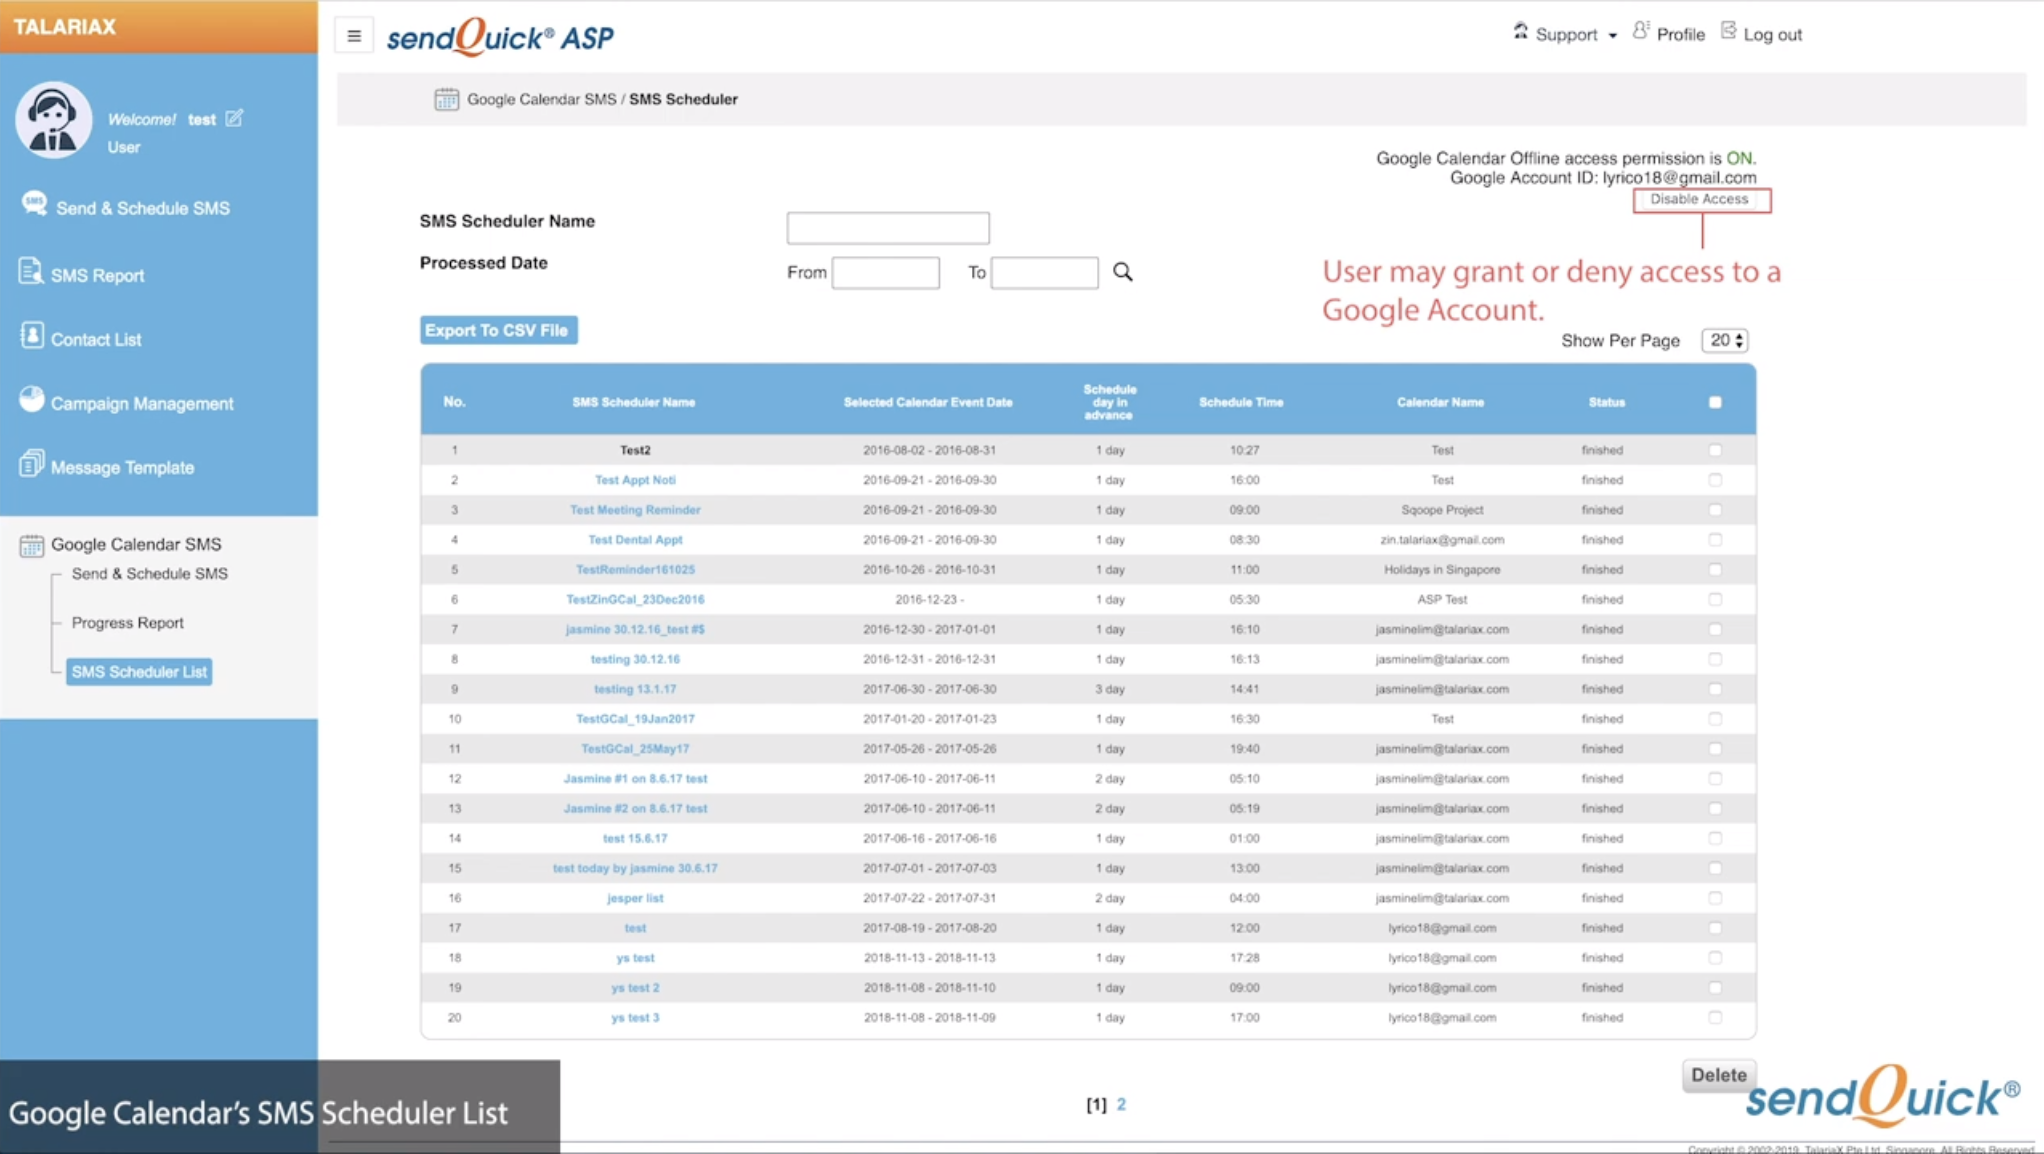The width and height of the screenshot is (2044, 1154).
Task: Open Message Template menu item
Action: tap(122, 467)
